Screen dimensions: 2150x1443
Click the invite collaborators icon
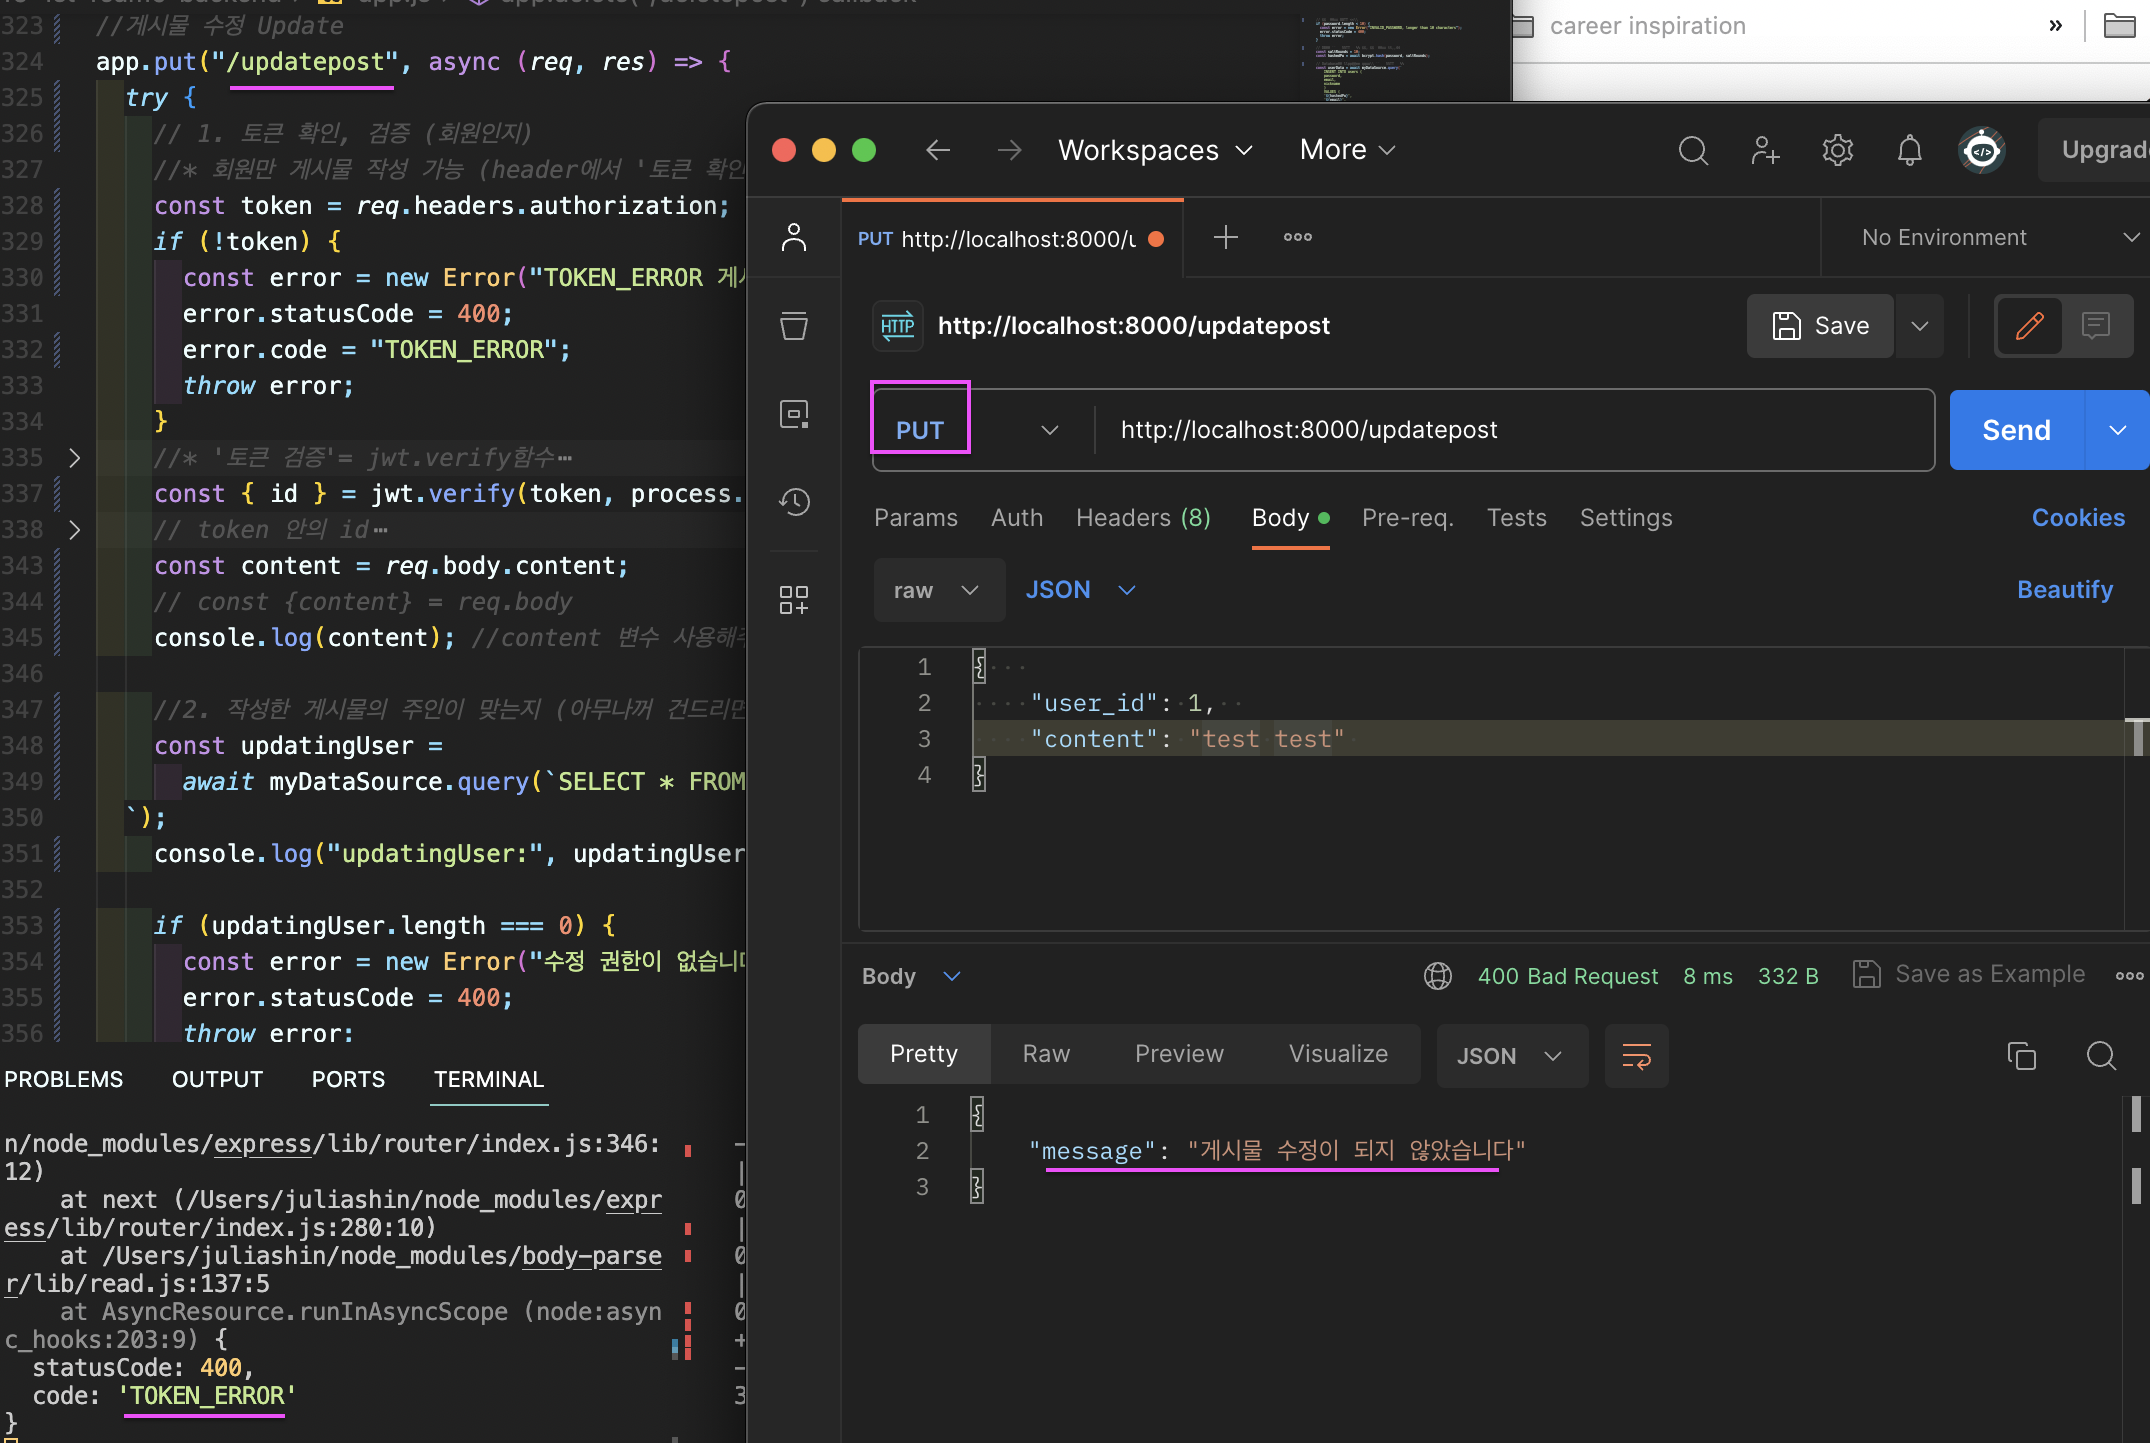[x=1765, y=151]
